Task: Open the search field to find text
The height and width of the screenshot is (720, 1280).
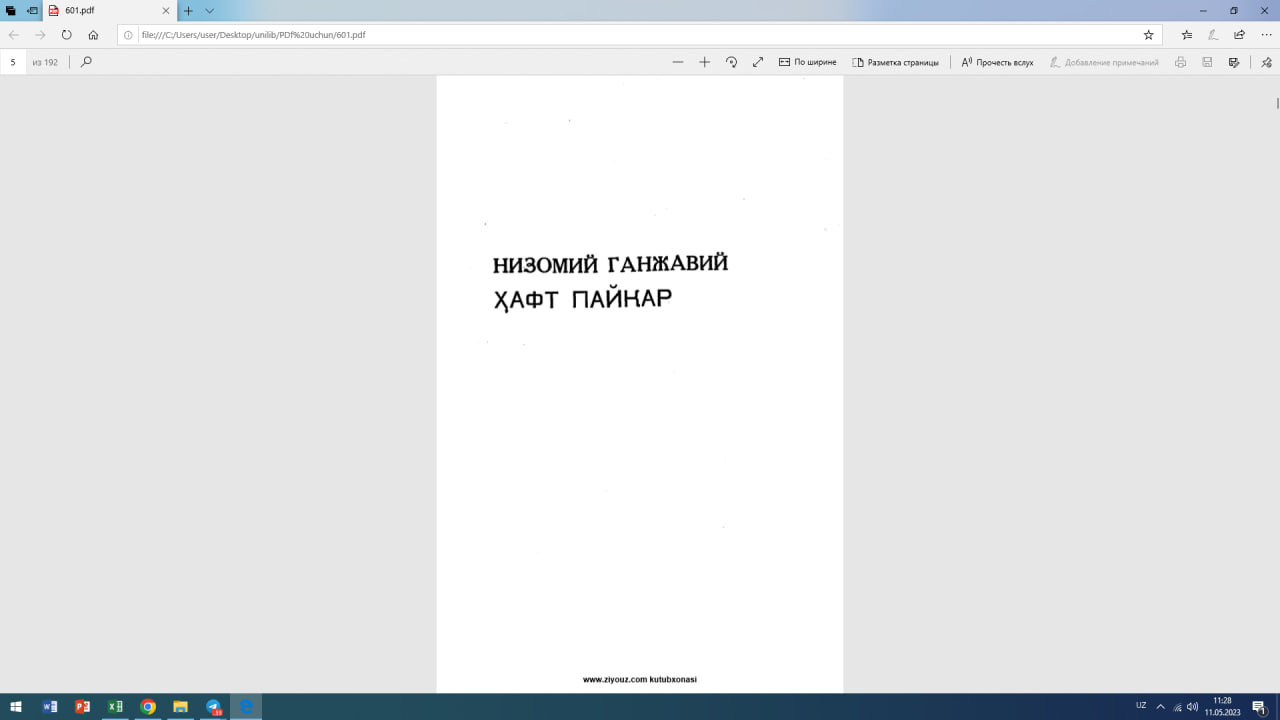Action: tap(86, 61)
